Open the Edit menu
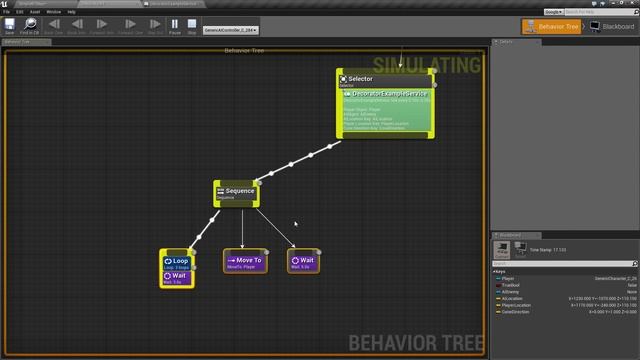This screenshot has width=640, height=360. point(20,12)
